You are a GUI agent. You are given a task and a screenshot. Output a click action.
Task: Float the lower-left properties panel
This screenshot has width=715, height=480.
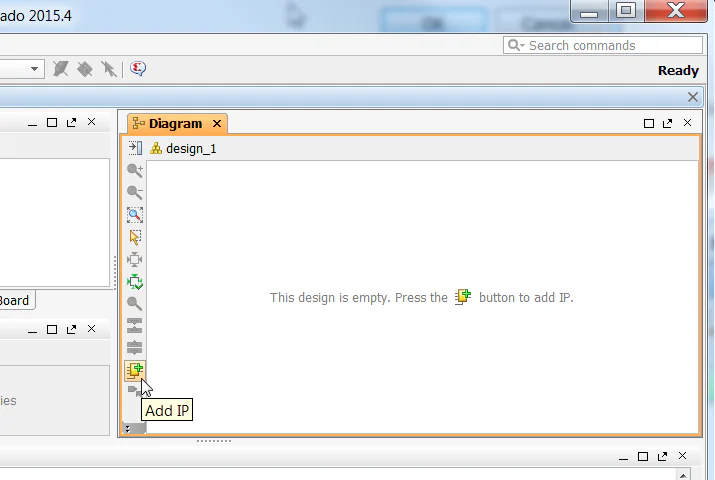point(71,330)
